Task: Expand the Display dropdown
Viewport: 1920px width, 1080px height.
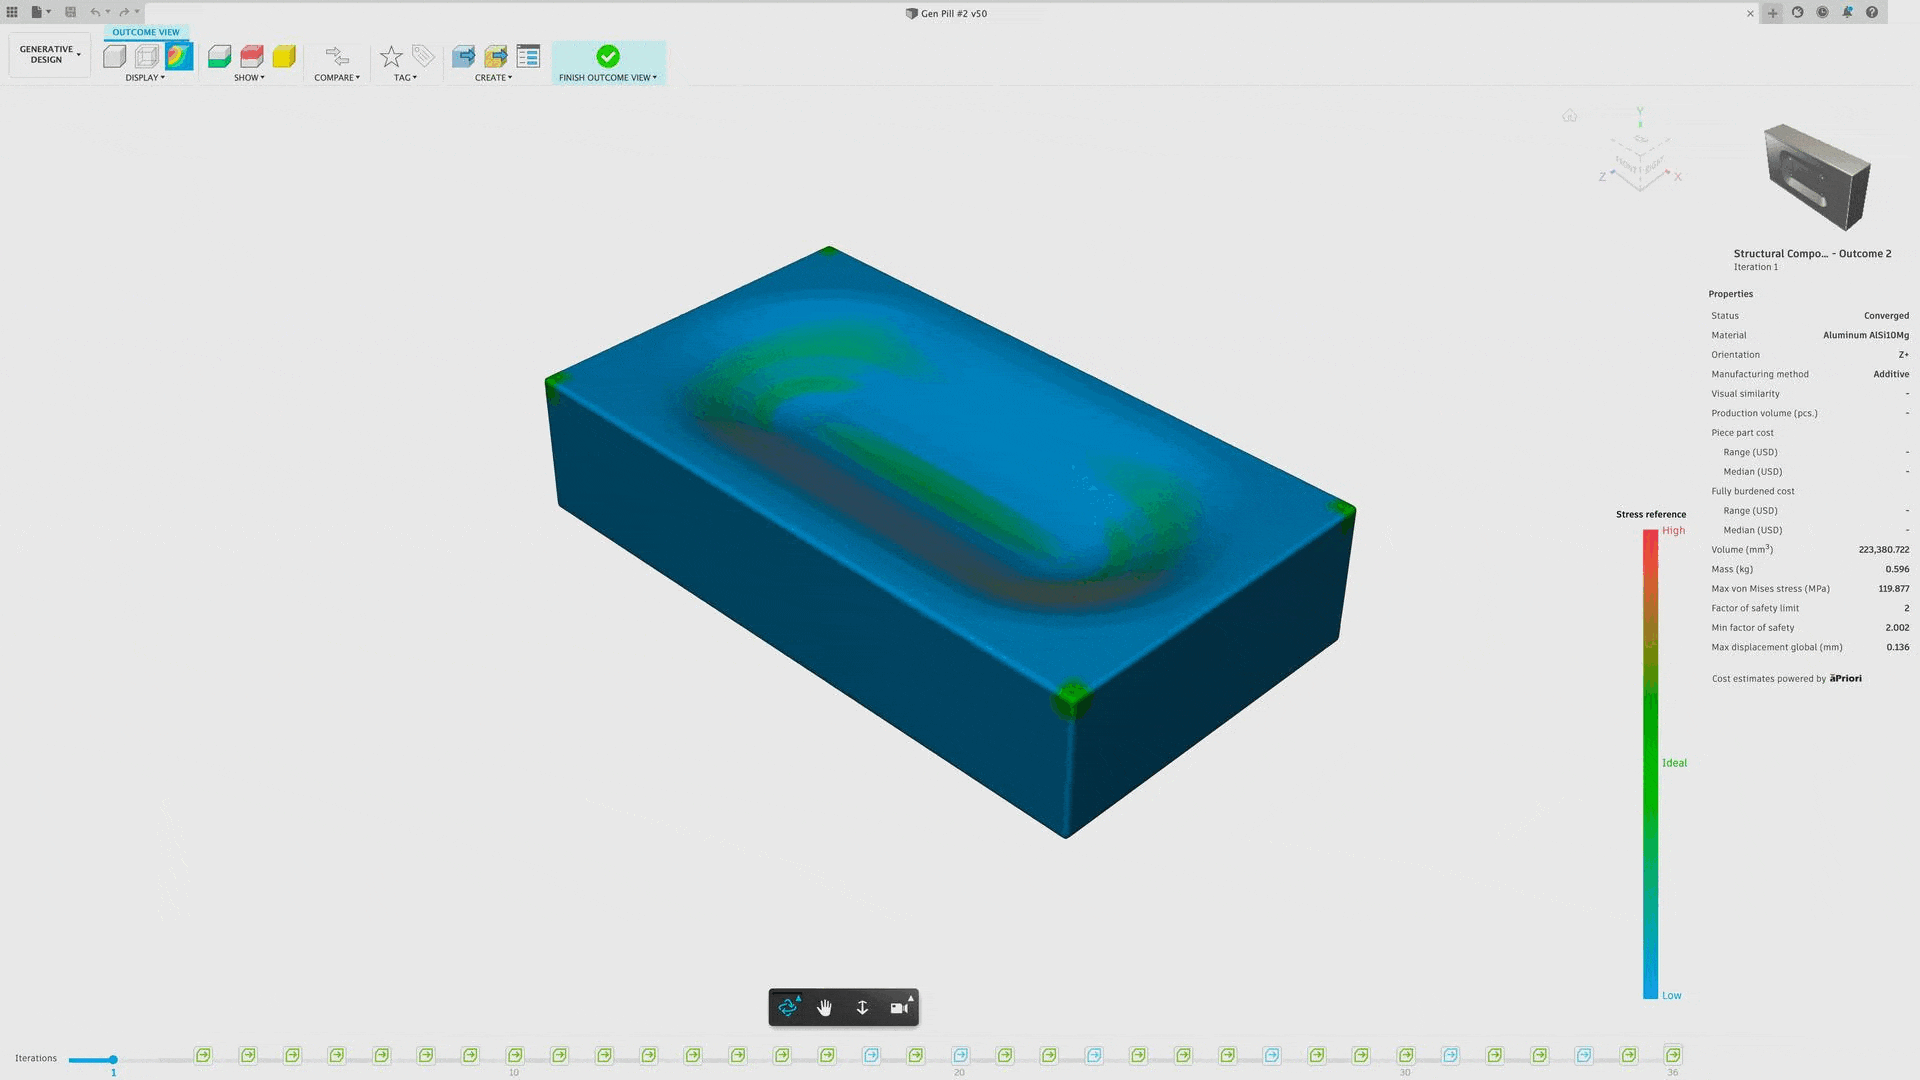Action: [145, 77]
